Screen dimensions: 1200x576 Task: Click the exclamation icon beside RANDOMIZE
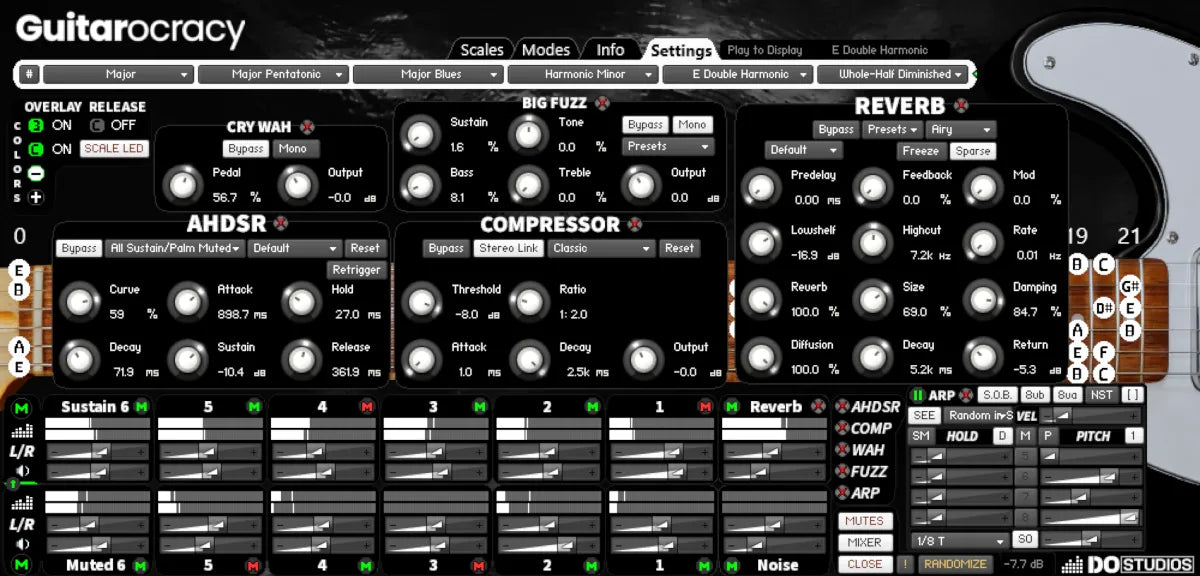click(x=904, y=565)
